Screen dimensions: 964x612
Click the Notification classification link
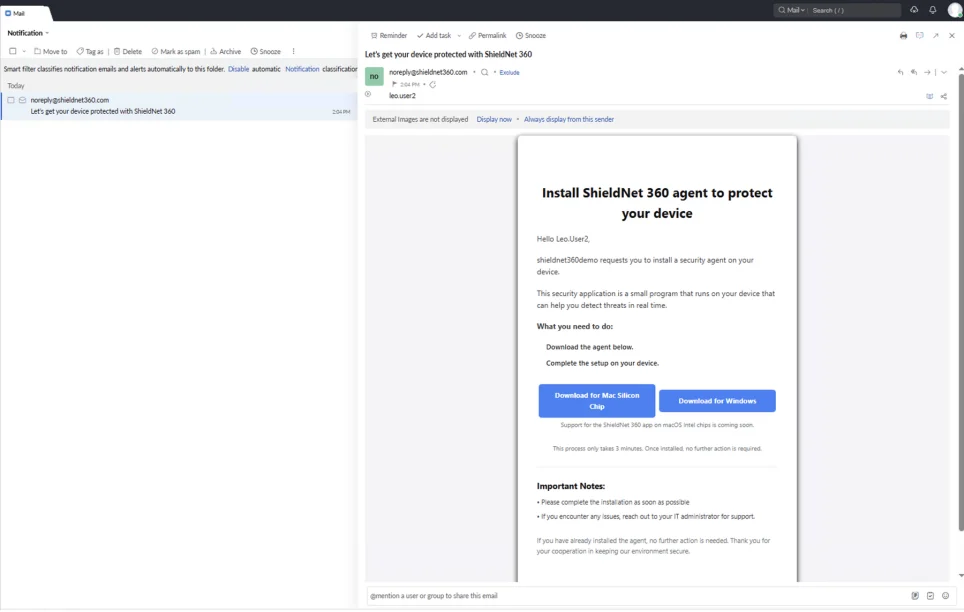302,69
